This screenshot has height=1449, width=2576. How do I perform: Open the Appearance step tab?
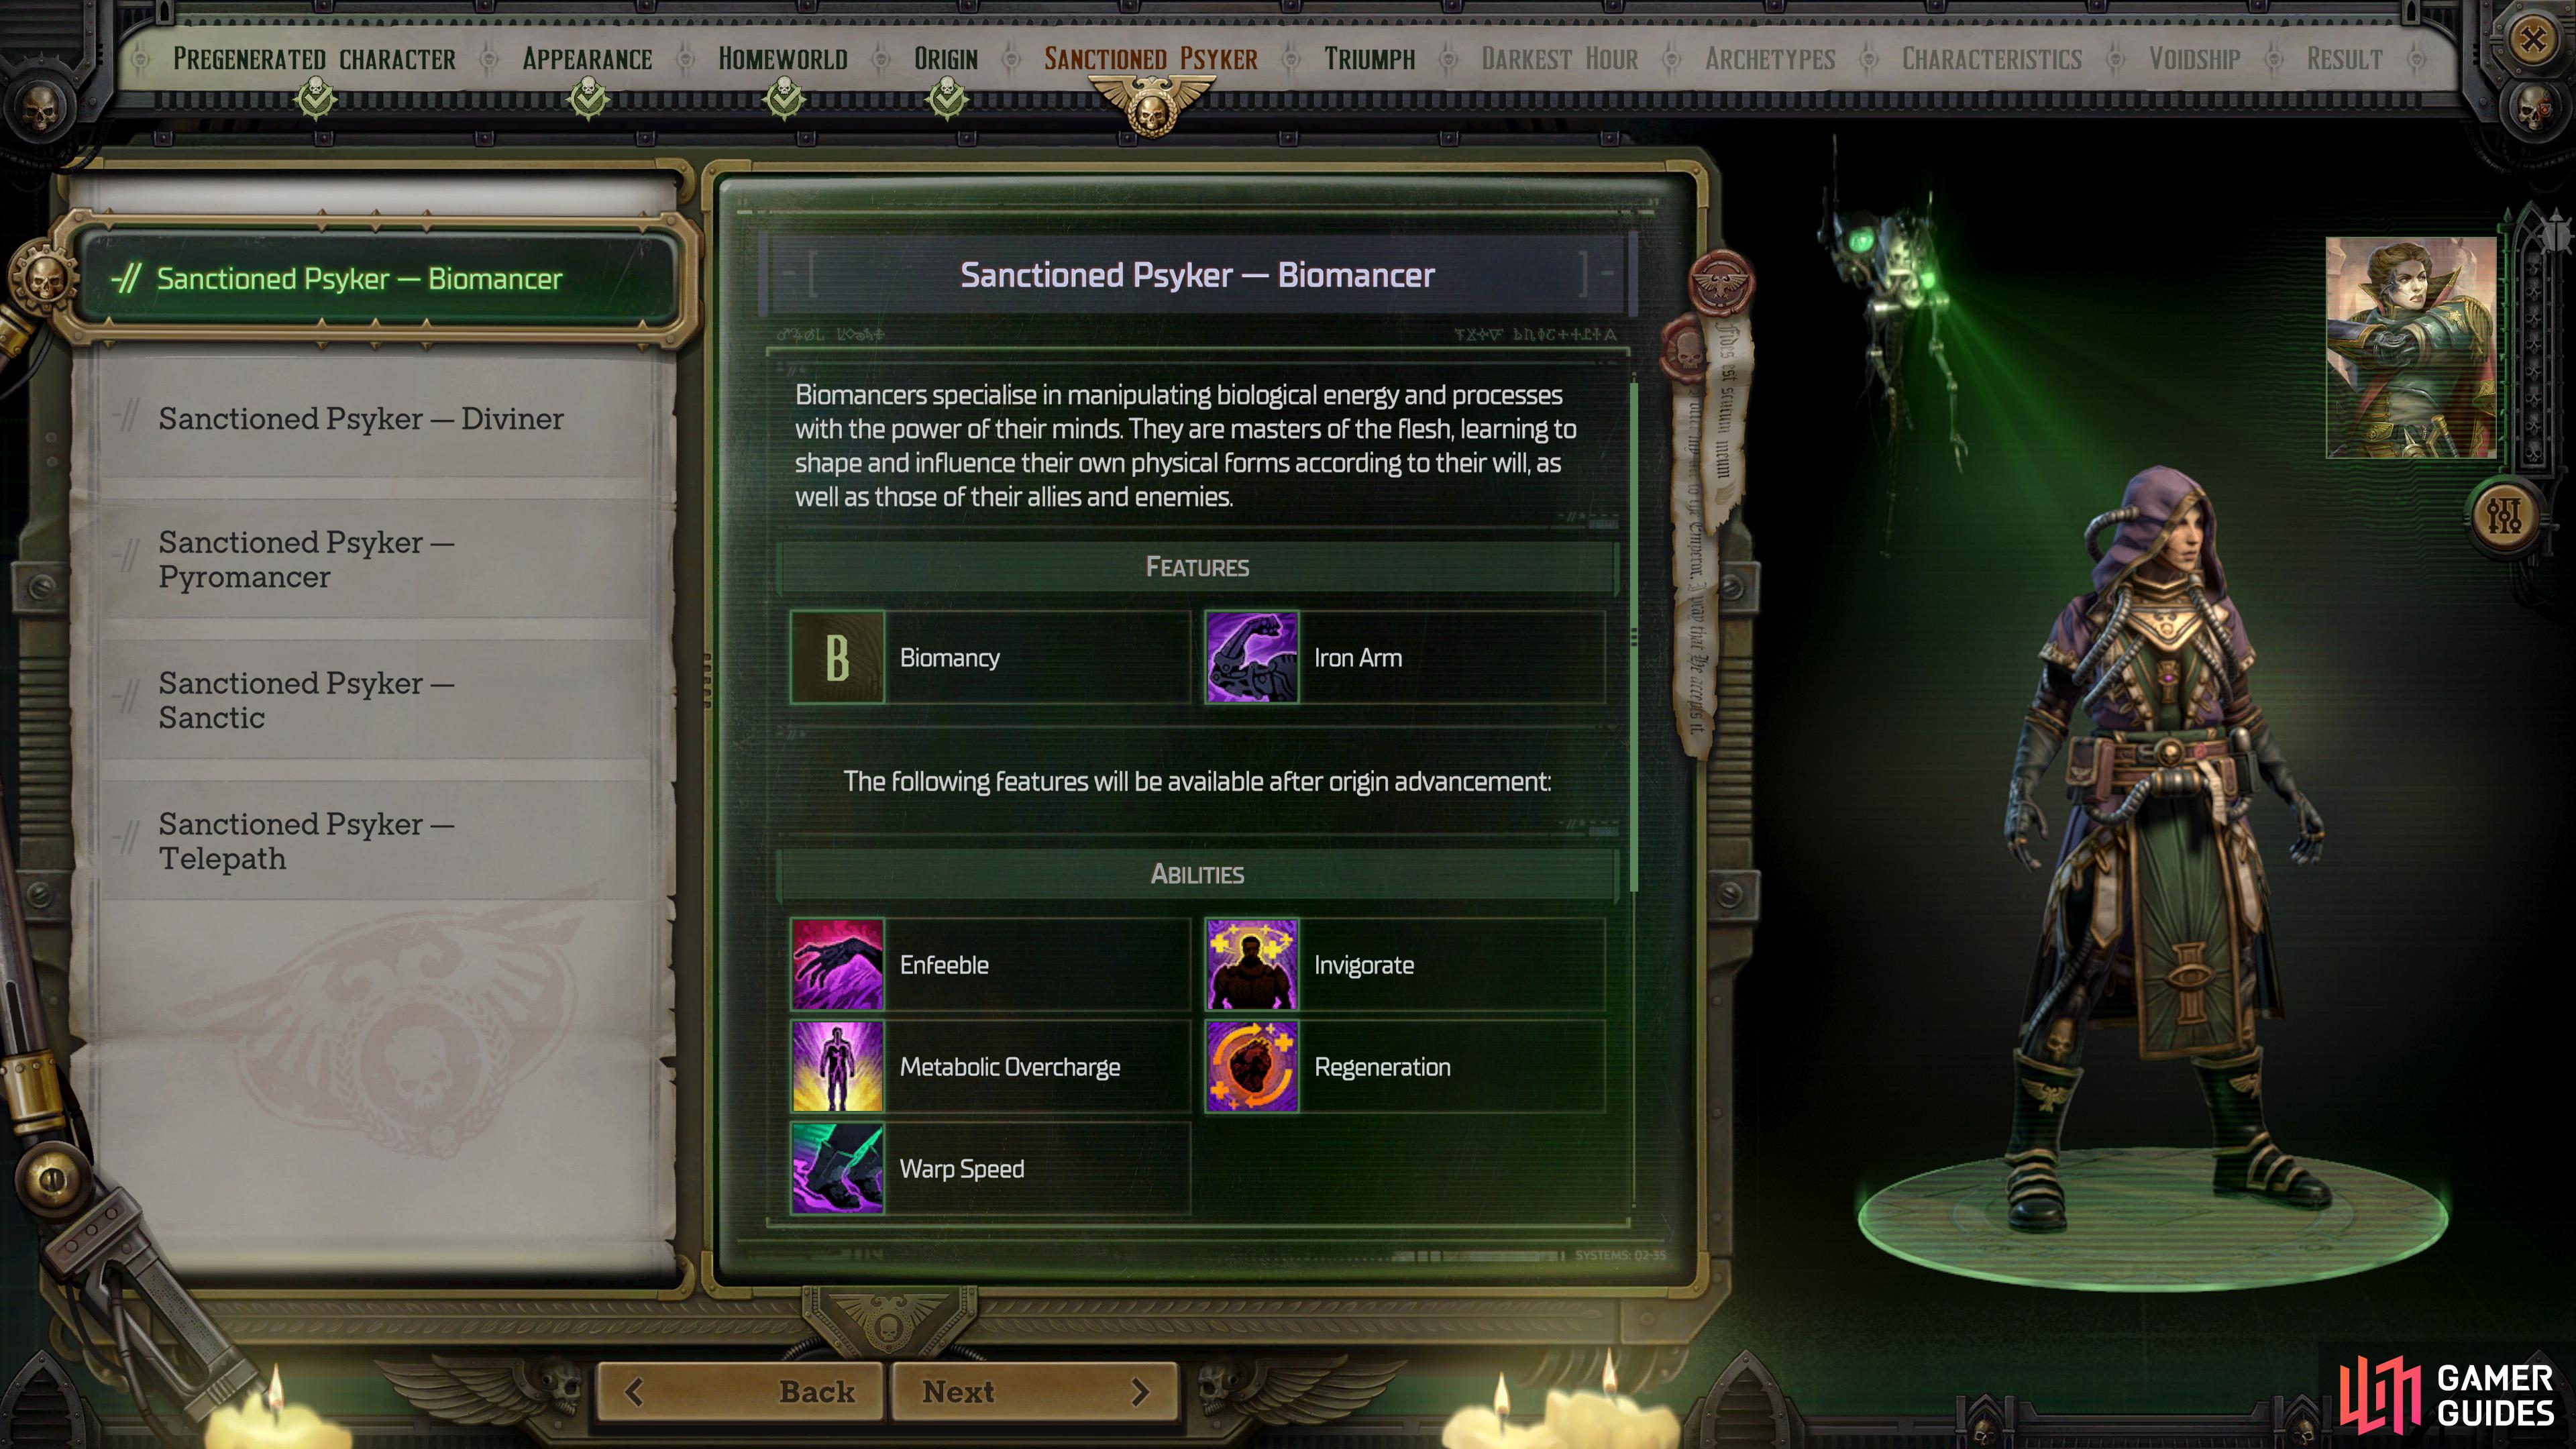(587, 59)
